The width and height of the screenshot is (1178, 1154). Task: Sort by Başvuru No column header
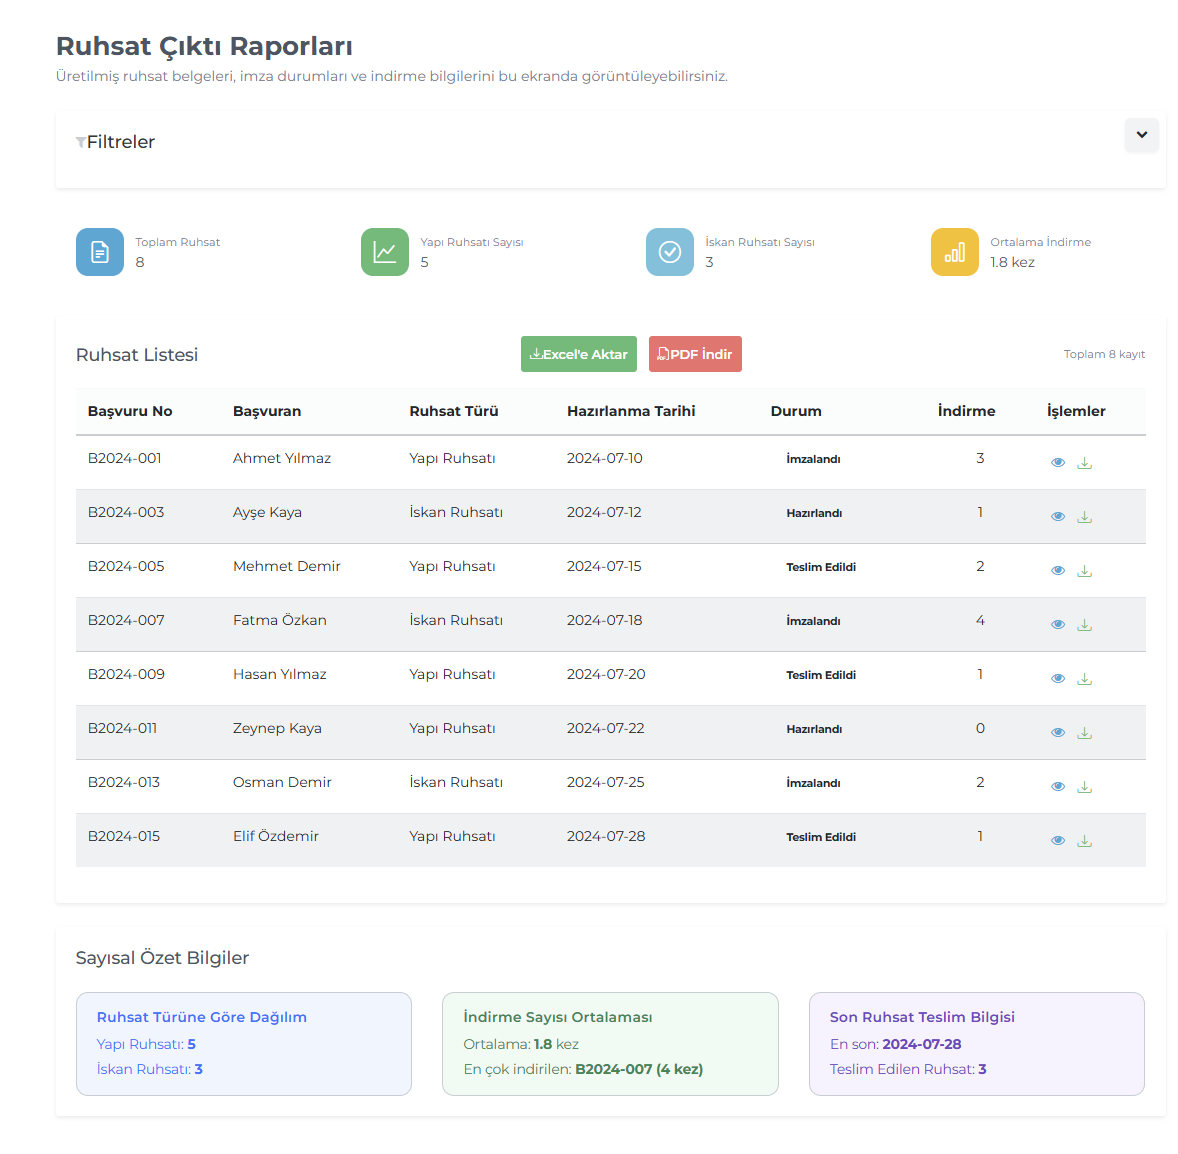[130, 411]
